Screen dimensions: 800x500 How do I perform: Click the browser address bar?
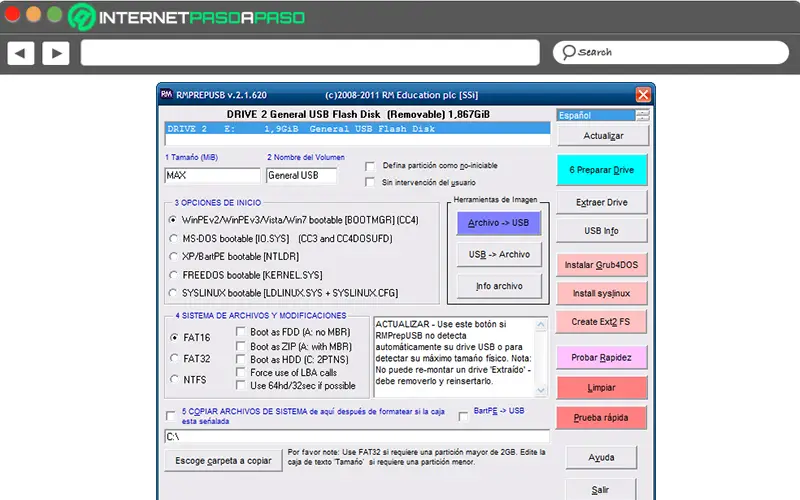[310, 53]
